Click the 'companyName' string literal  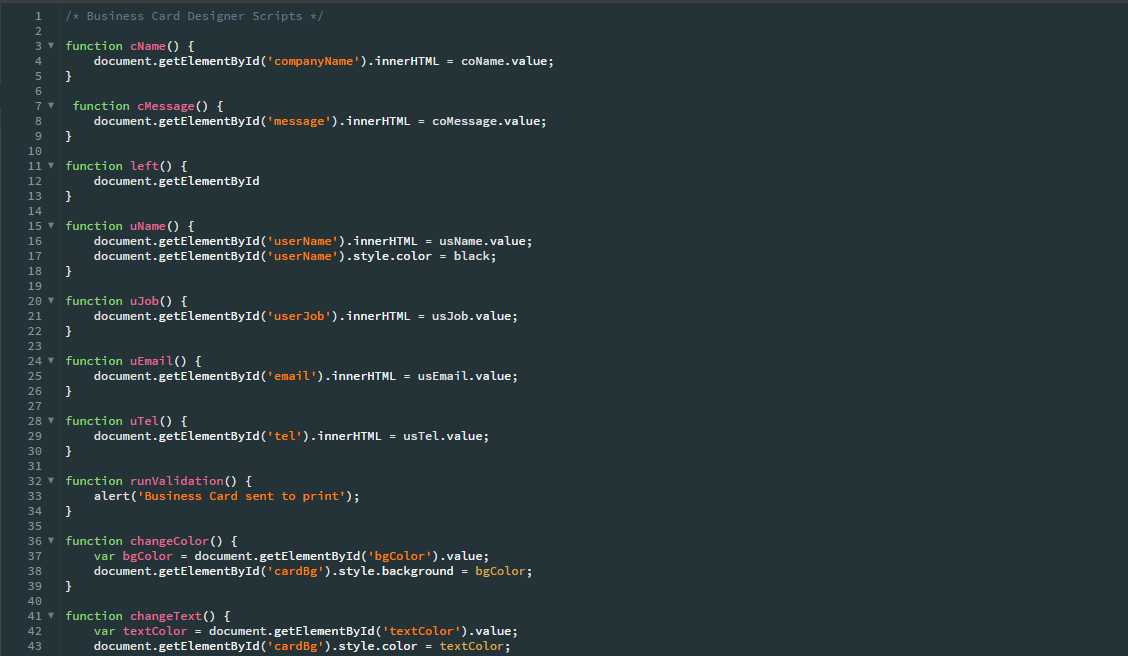tap(314, 61)
